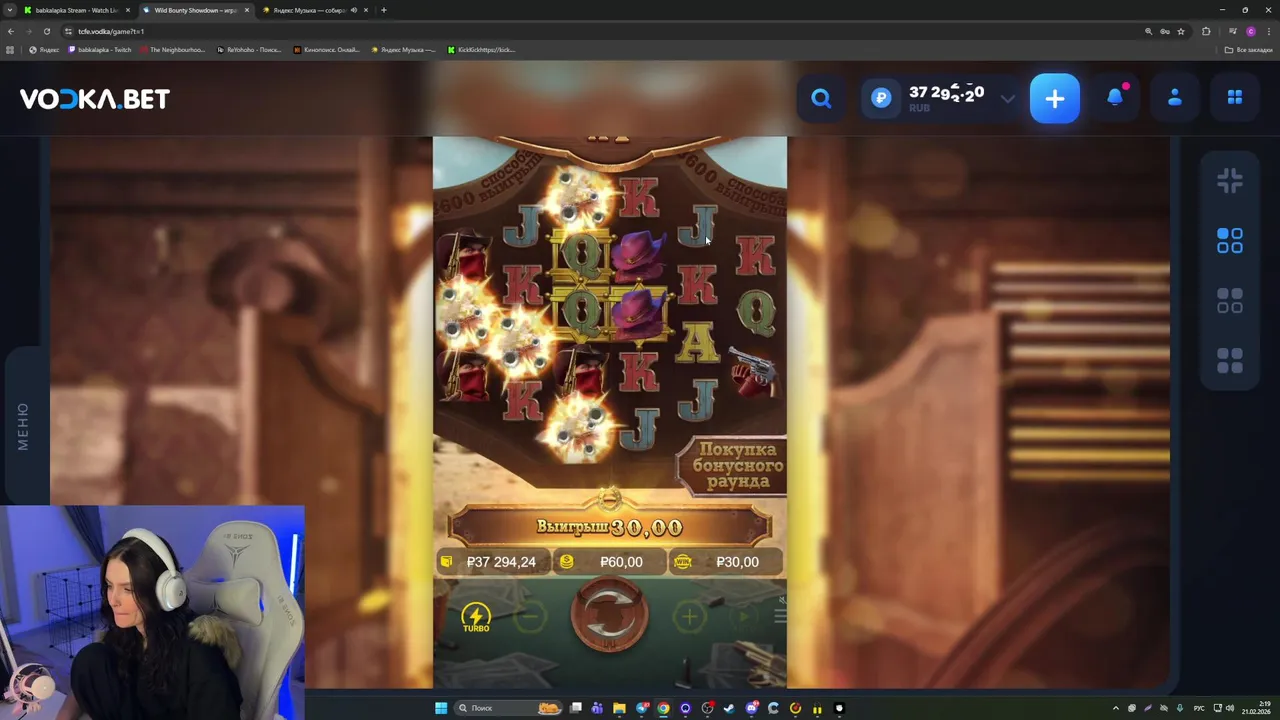1280x720 pixels.
Task: Open the bookmarks bar apps grid
Action: [10, 49]
